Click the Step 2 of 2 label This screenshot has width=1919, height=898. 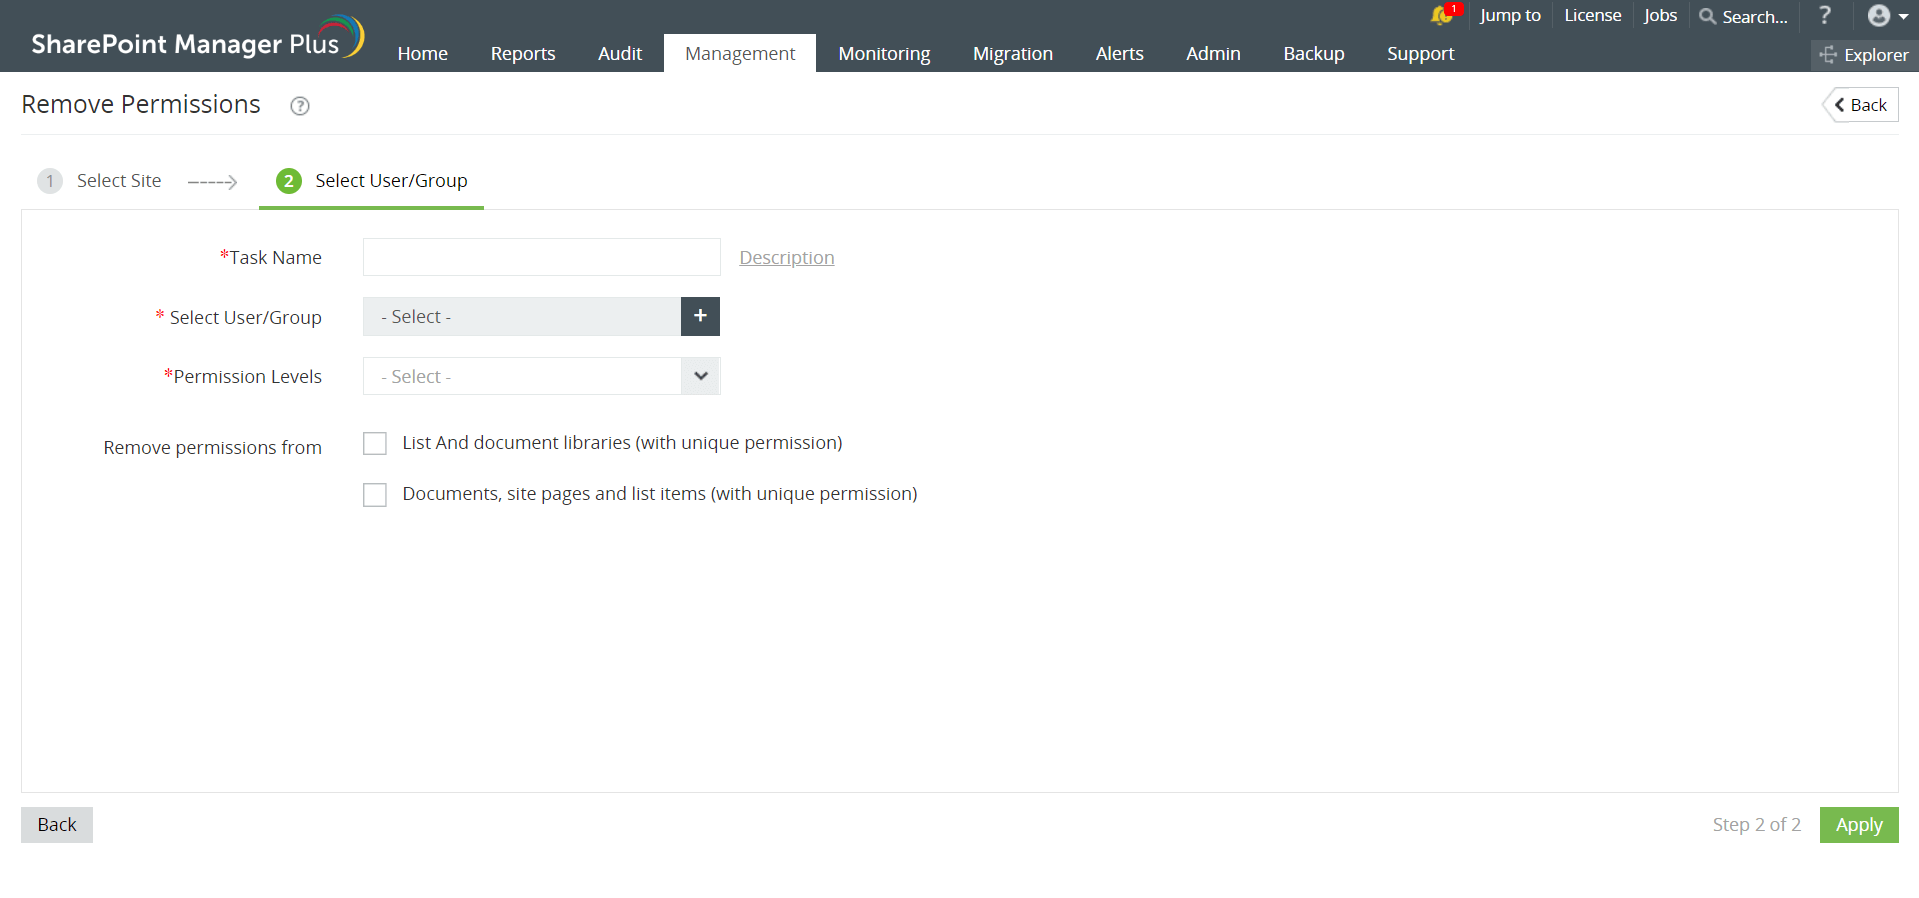click(1756, 825)
